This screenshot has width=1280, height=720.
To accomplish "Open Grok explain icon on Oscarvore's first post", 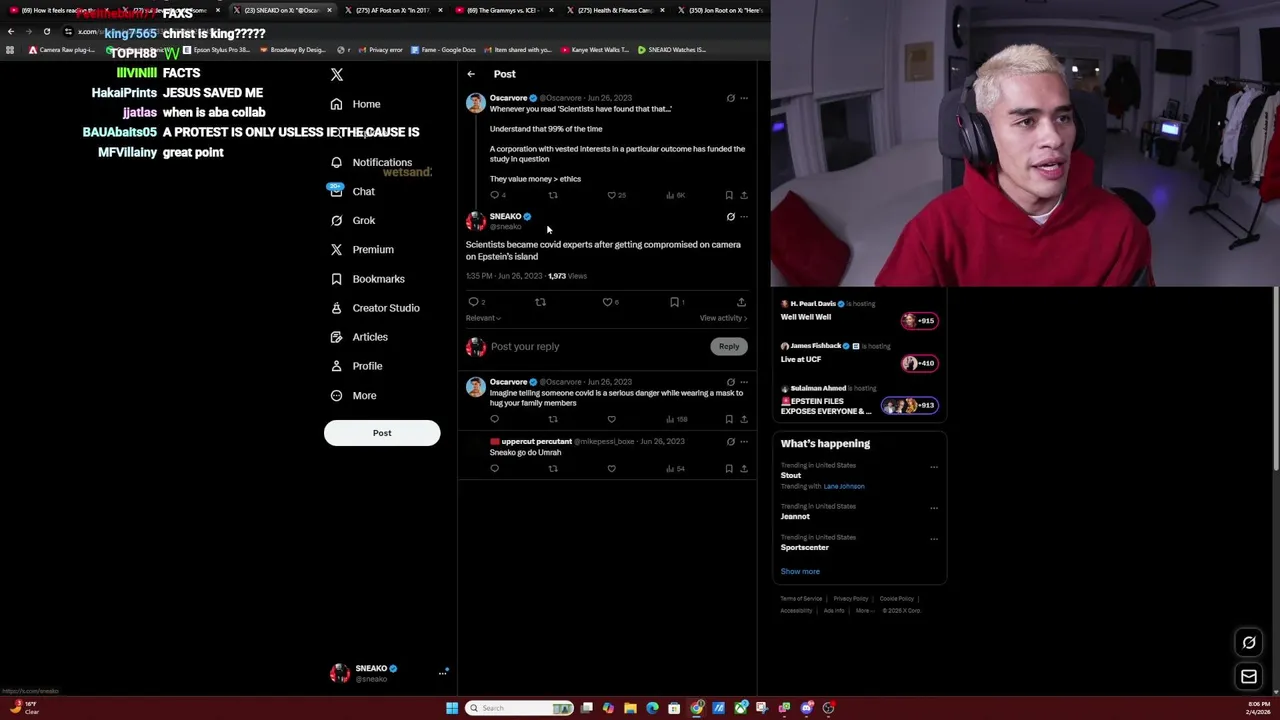I will pos(730,98).
